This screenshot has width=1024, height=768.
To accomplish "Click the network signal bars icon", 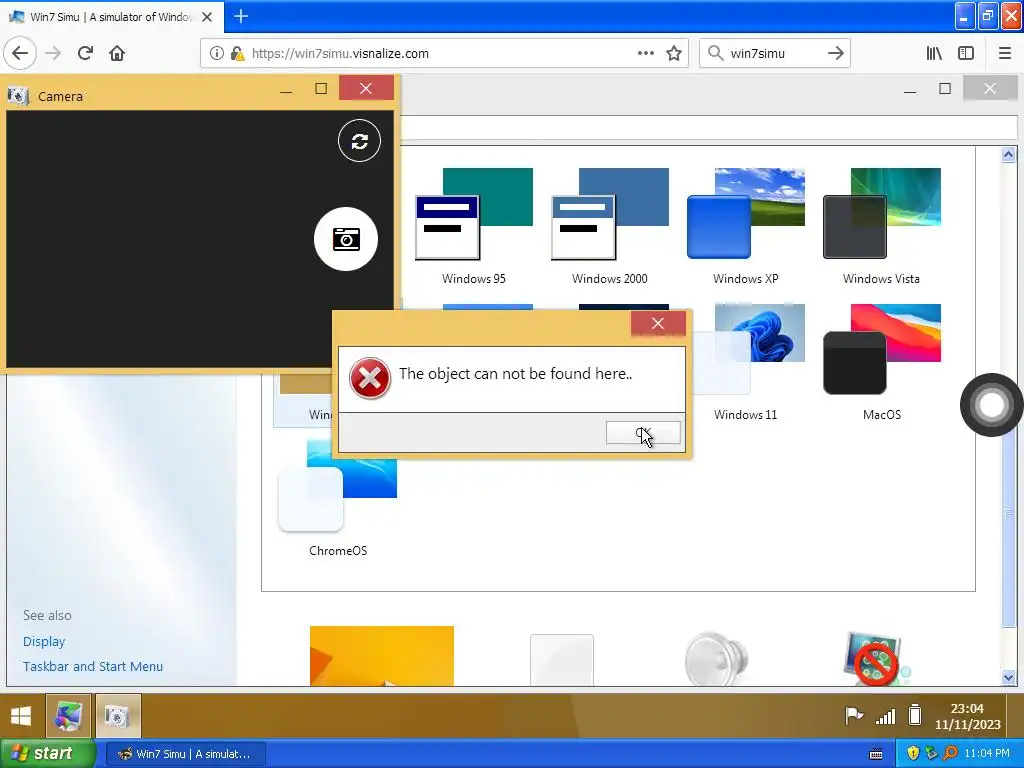I will click(x=886, y=716).
